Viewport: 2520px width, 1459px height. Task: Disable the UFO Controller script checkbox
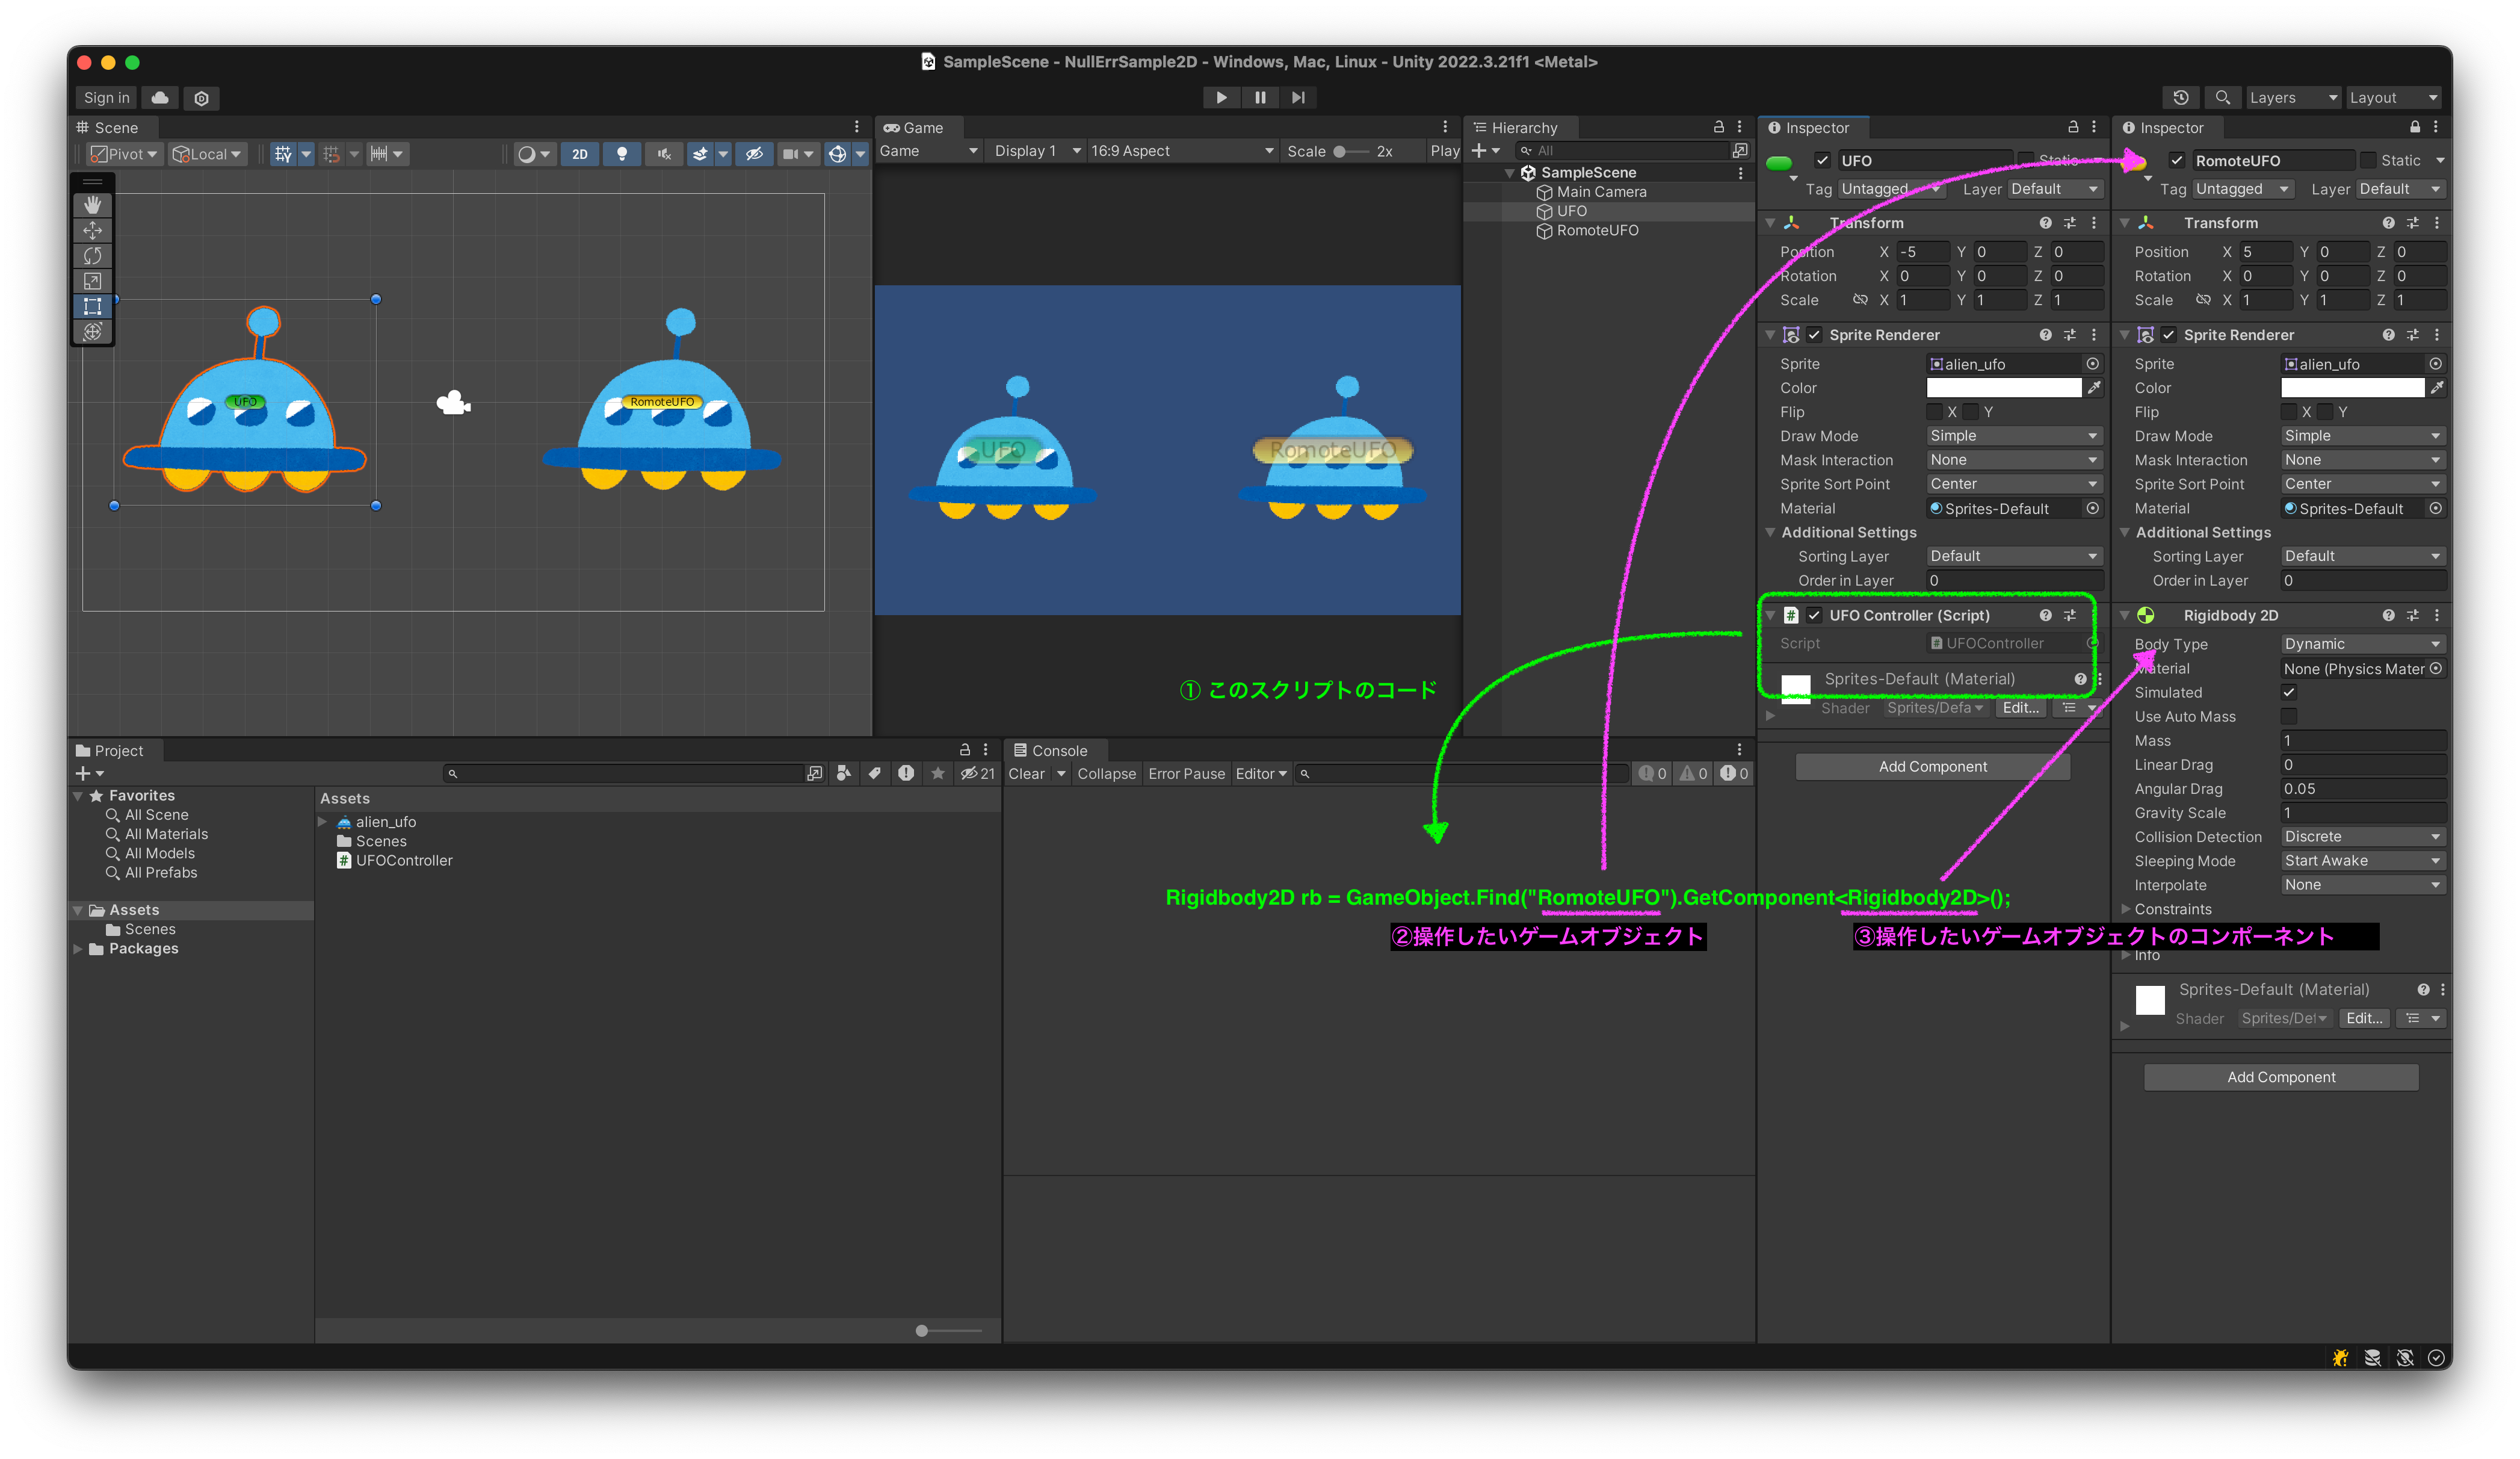[x=1815, y=615]
